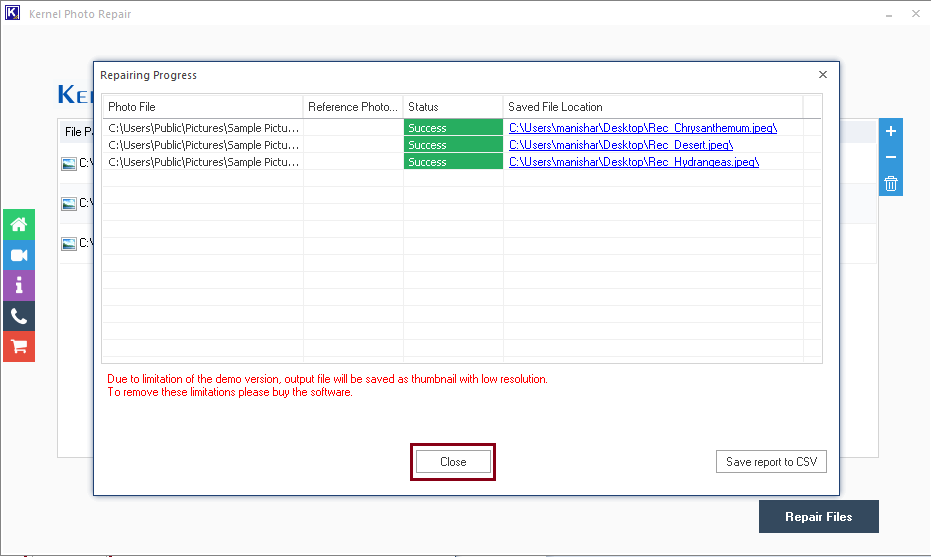Click the green Home sidebar icon
Image resolution: width=931 pixels, height=557 pixels.
click(x=19, y=224)
